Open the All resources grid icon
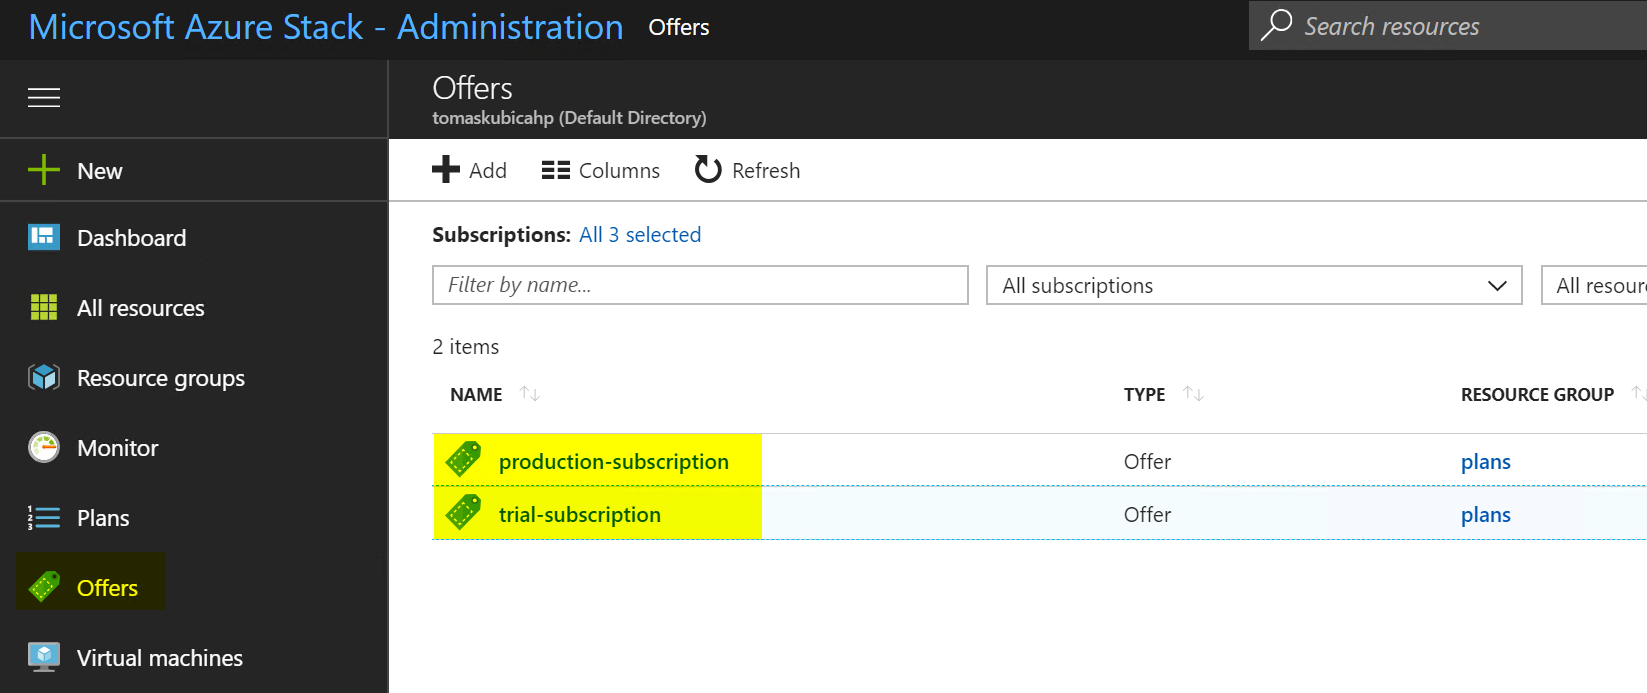This screenshot has width=1647, height=693. pos(44,307)
